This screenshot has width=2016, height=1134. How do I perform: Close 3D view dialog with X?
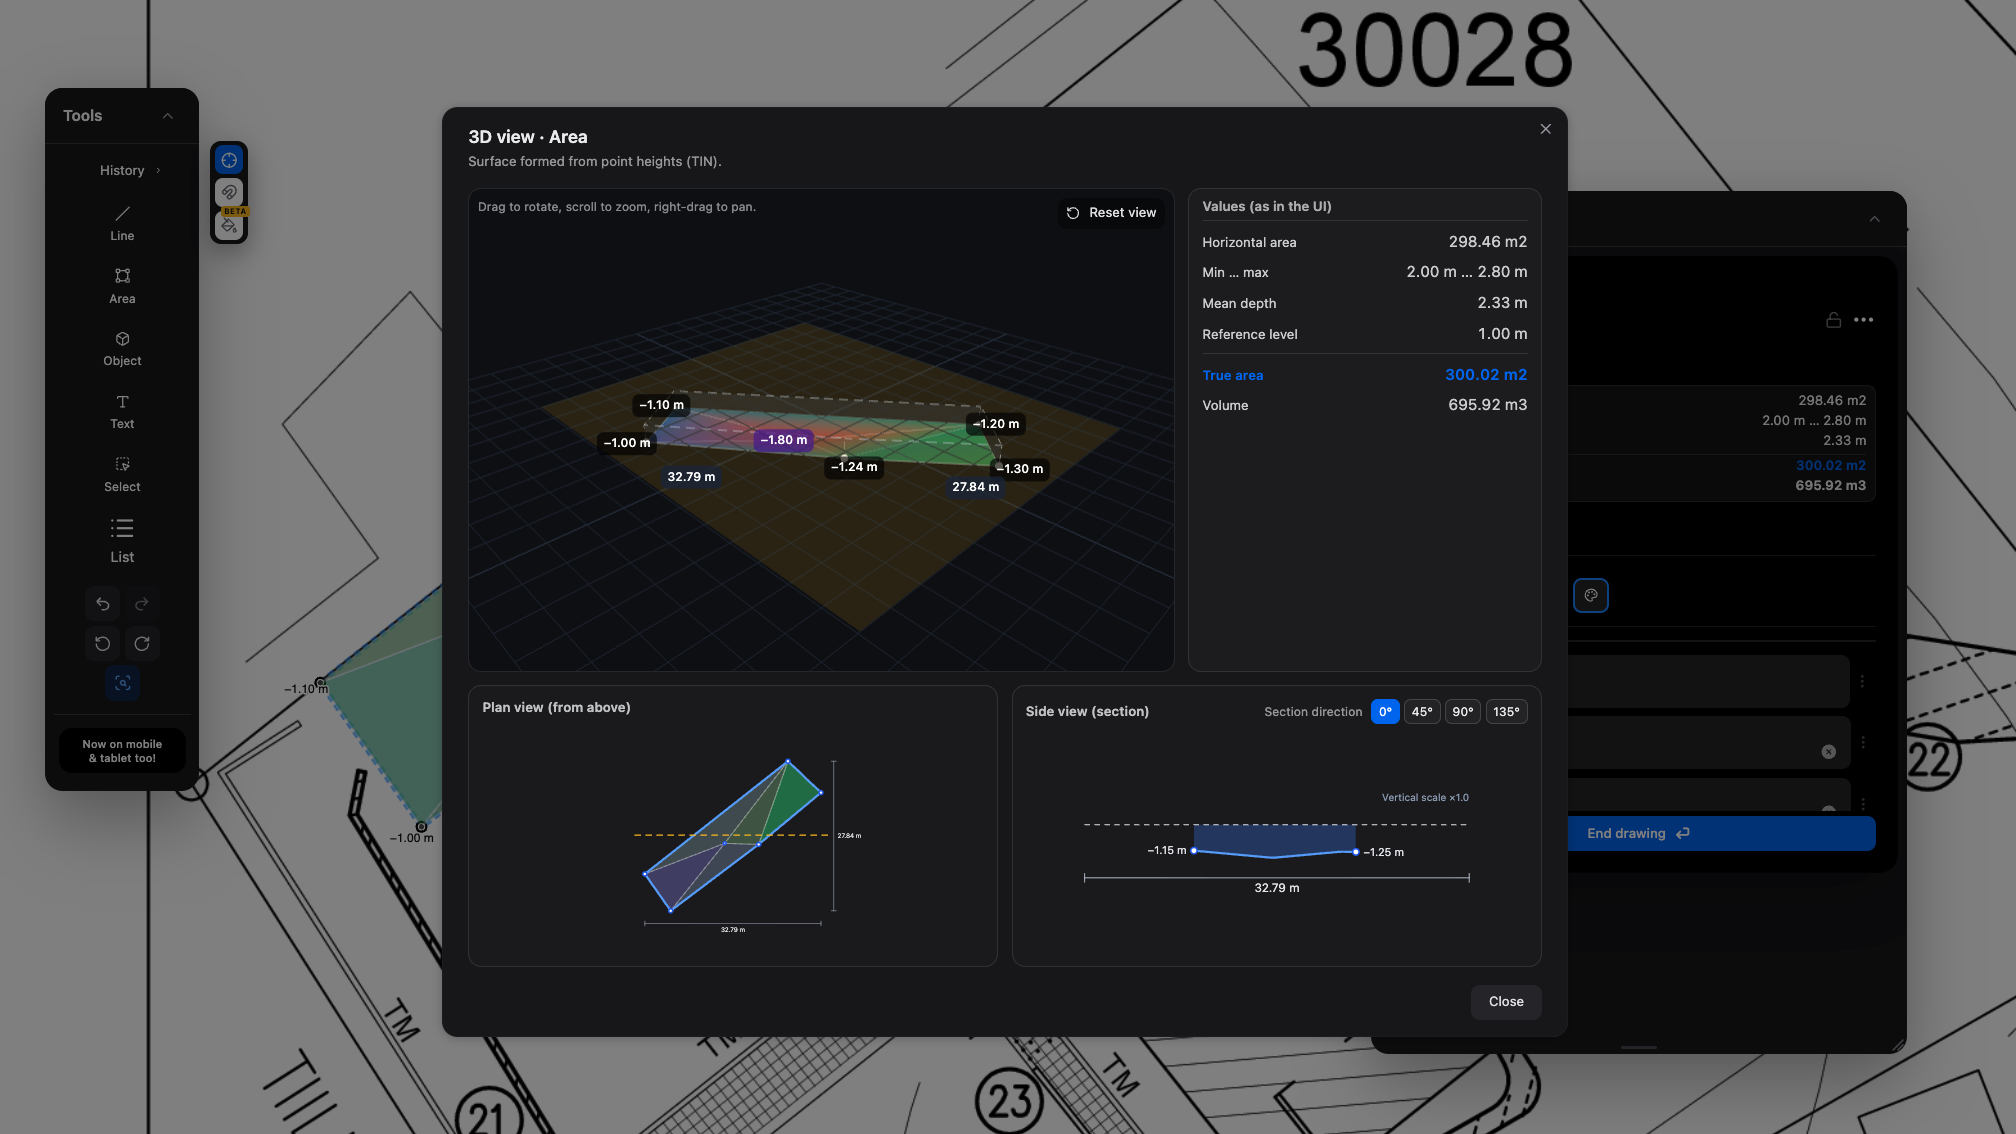click(x=1546, y=129)
